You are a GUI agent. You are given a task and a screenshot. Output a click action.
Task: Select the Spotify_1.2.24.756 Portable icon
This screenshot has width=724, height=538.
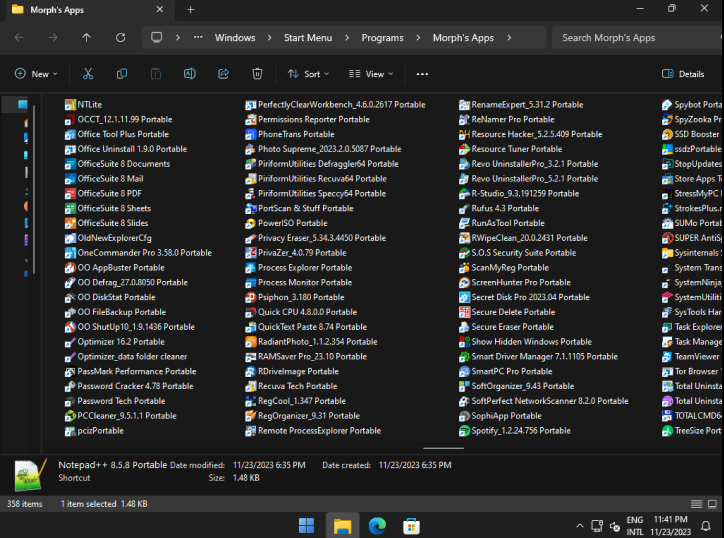(464, 431)
